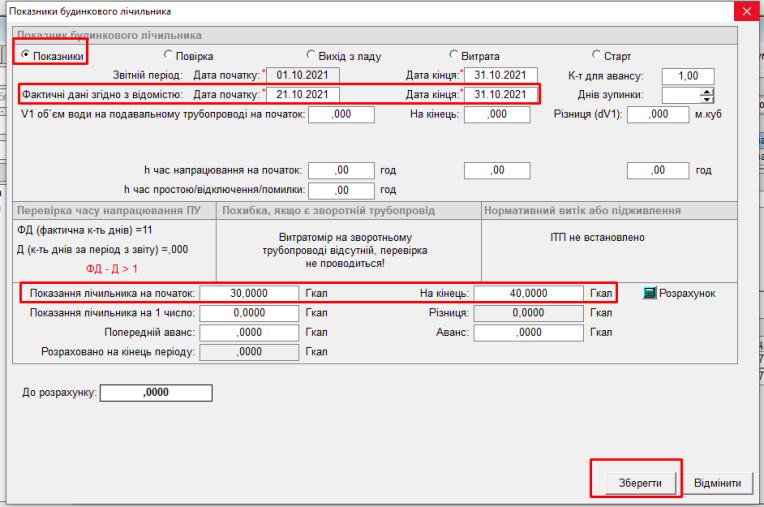Click the Різниця (dV1) м.куб field
This screenshot has width=764, height=507.
(x=659, y=115)
